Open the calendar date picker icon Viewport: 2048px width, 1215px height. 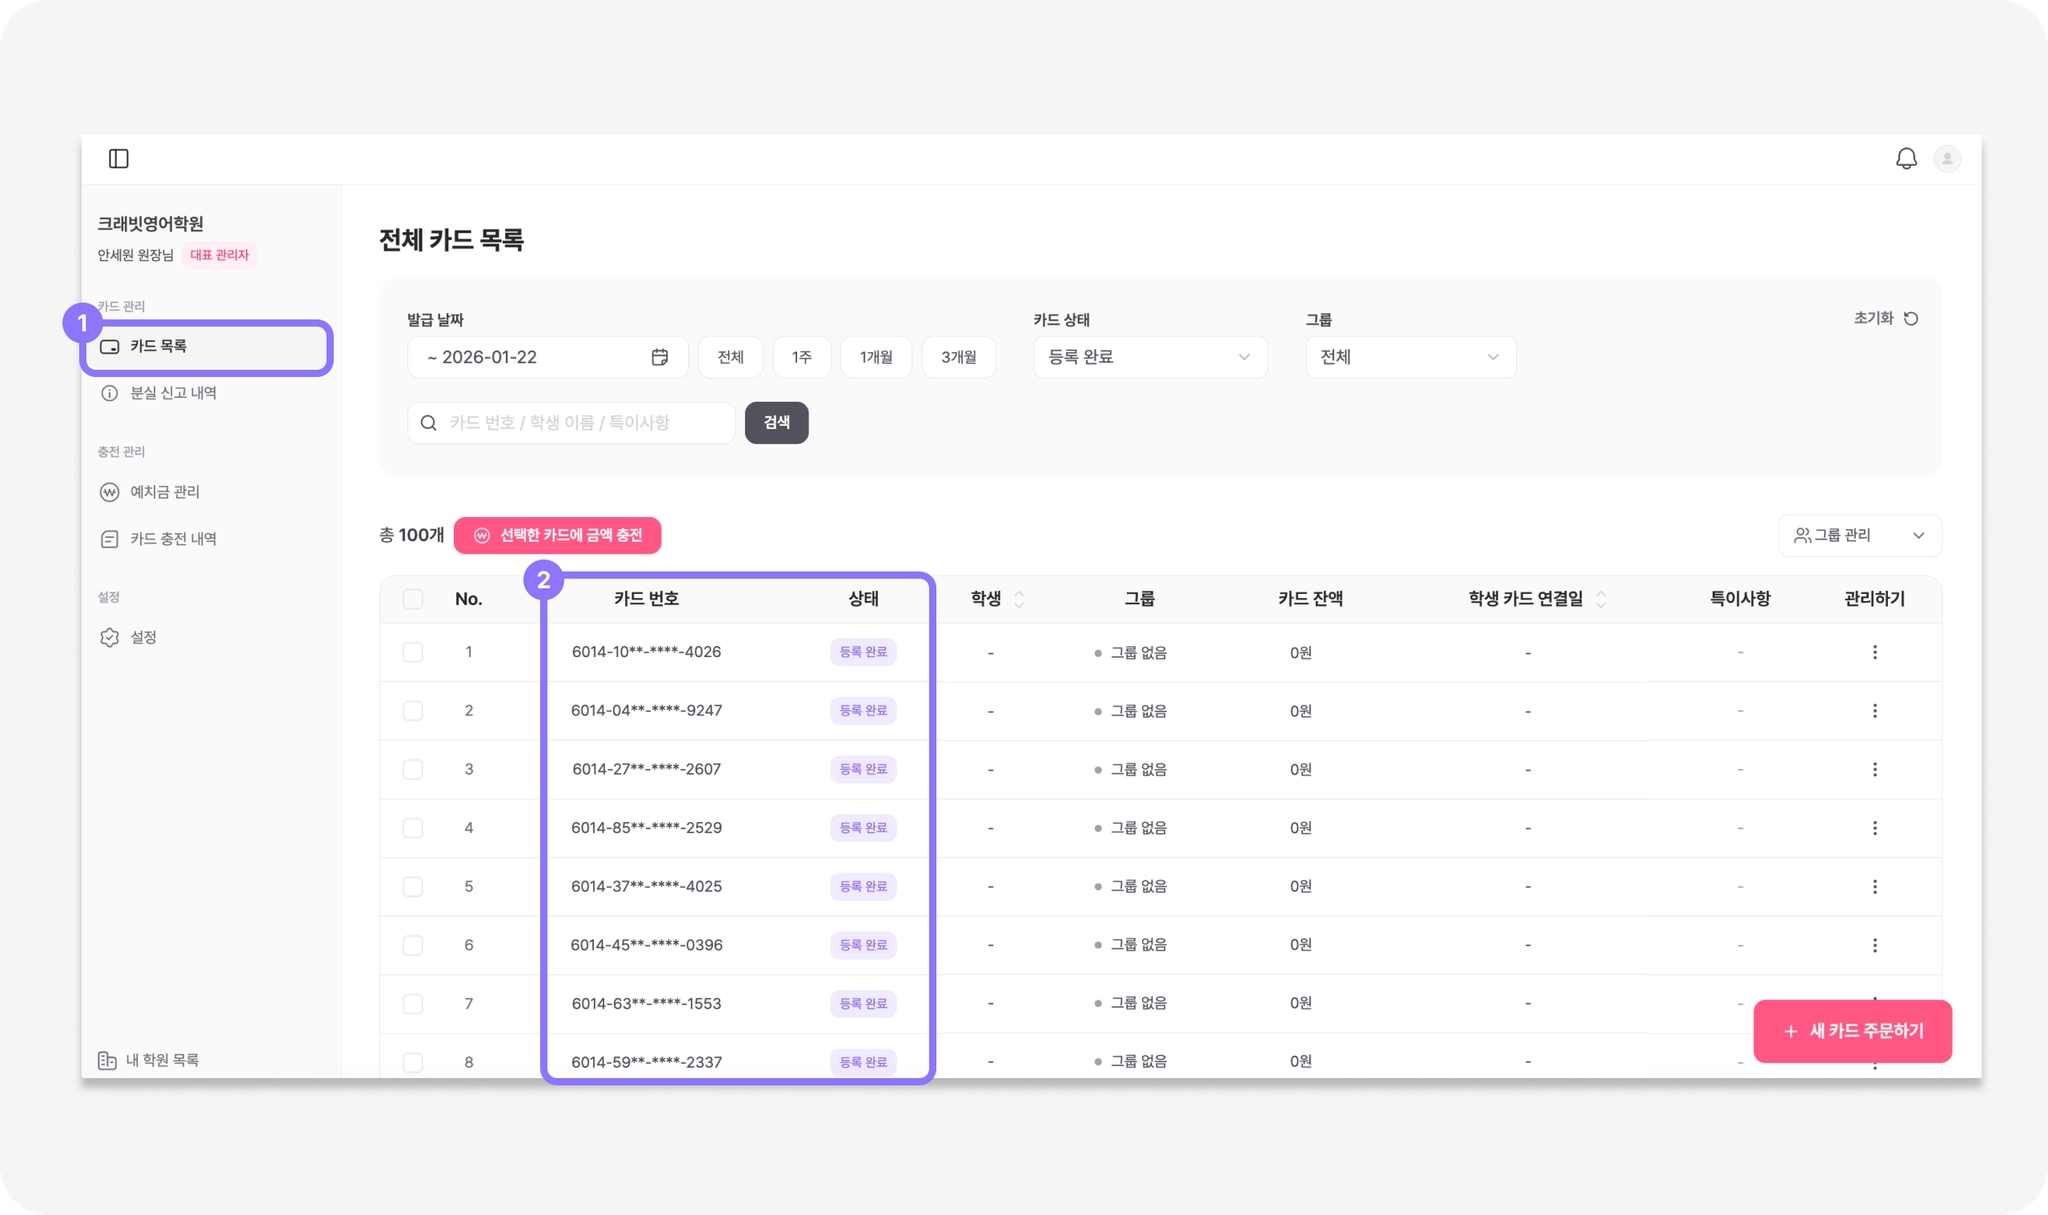(x=660, y=357)
